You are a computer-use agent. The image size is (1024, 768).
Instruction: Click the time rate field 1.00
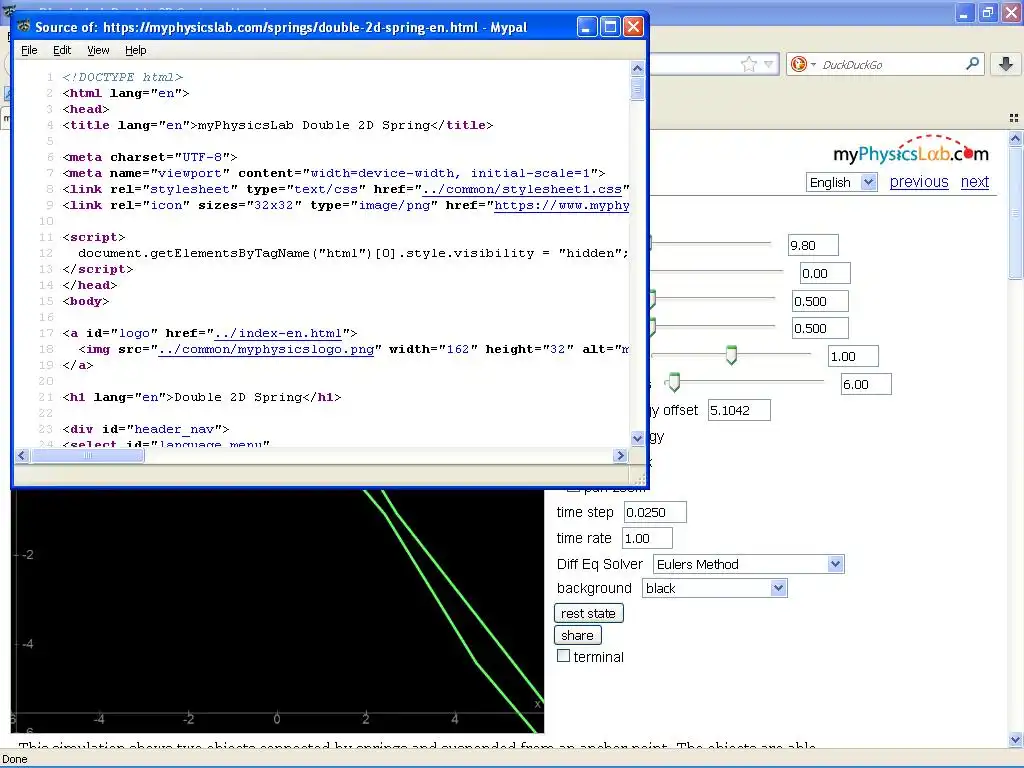(x=647, y=538)
